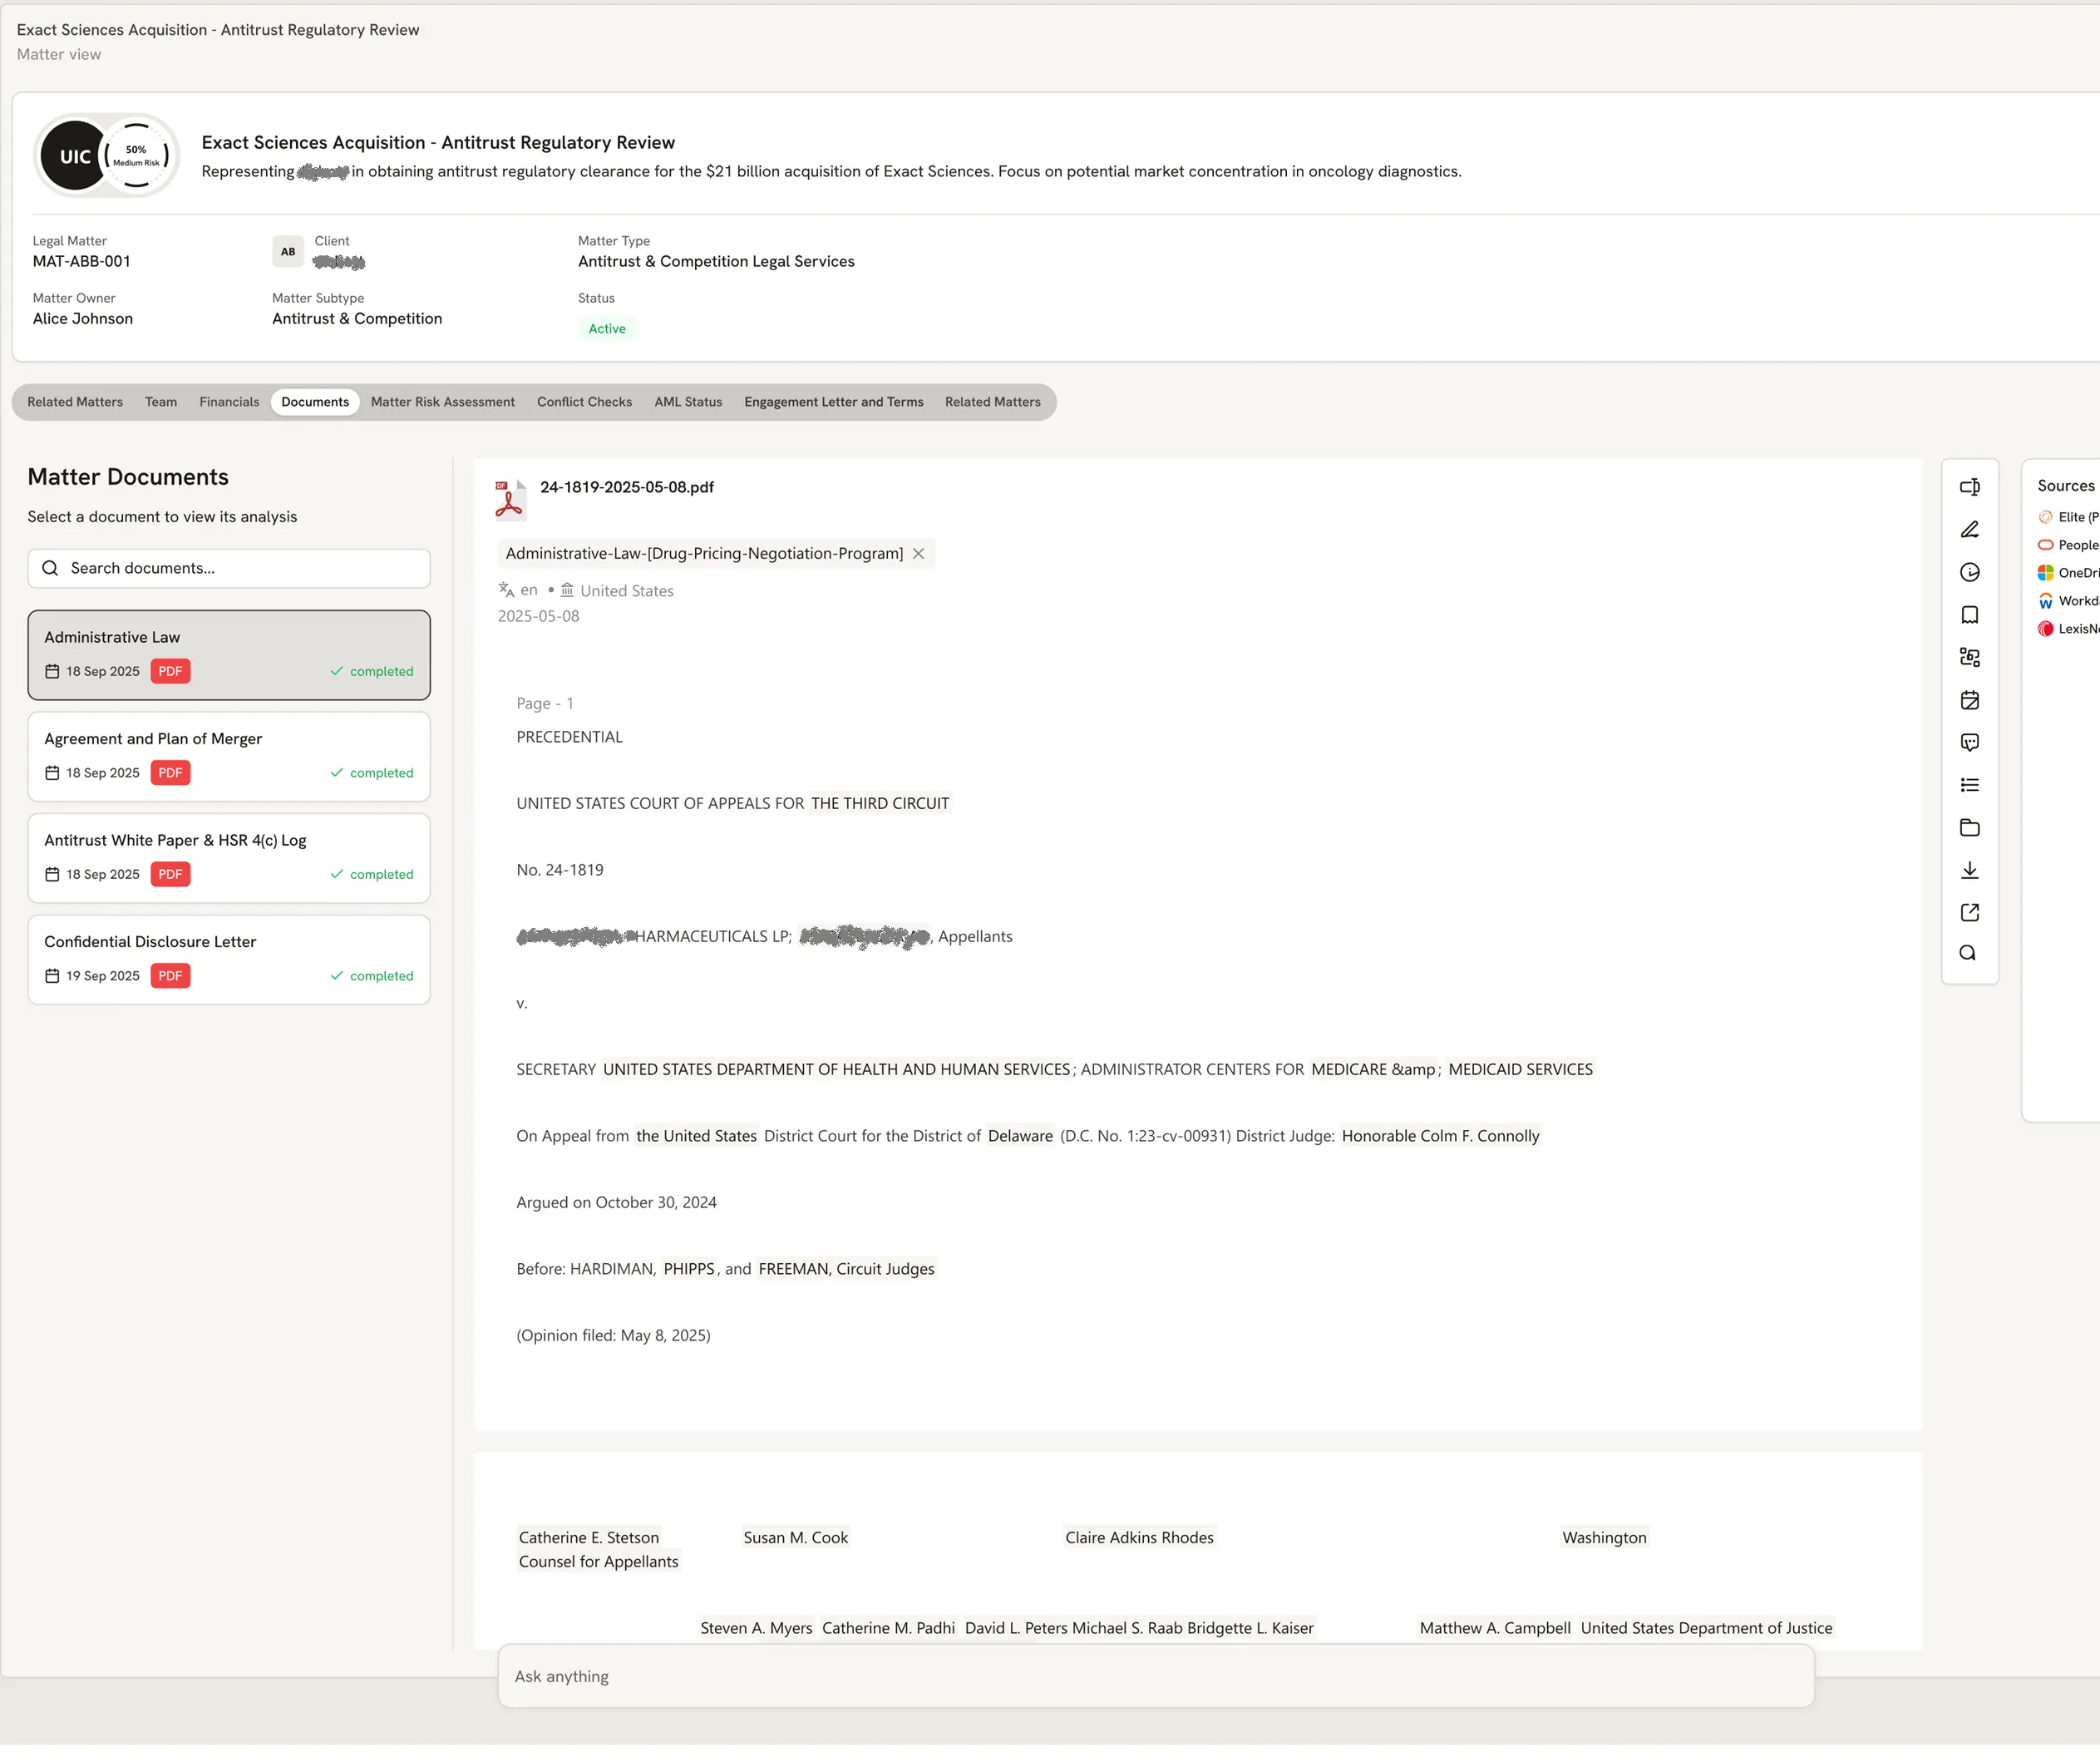Screen dimensions: 2100x1757
Task: Click the scan entity extraction icon
Action: click(x=1969, y=657)
